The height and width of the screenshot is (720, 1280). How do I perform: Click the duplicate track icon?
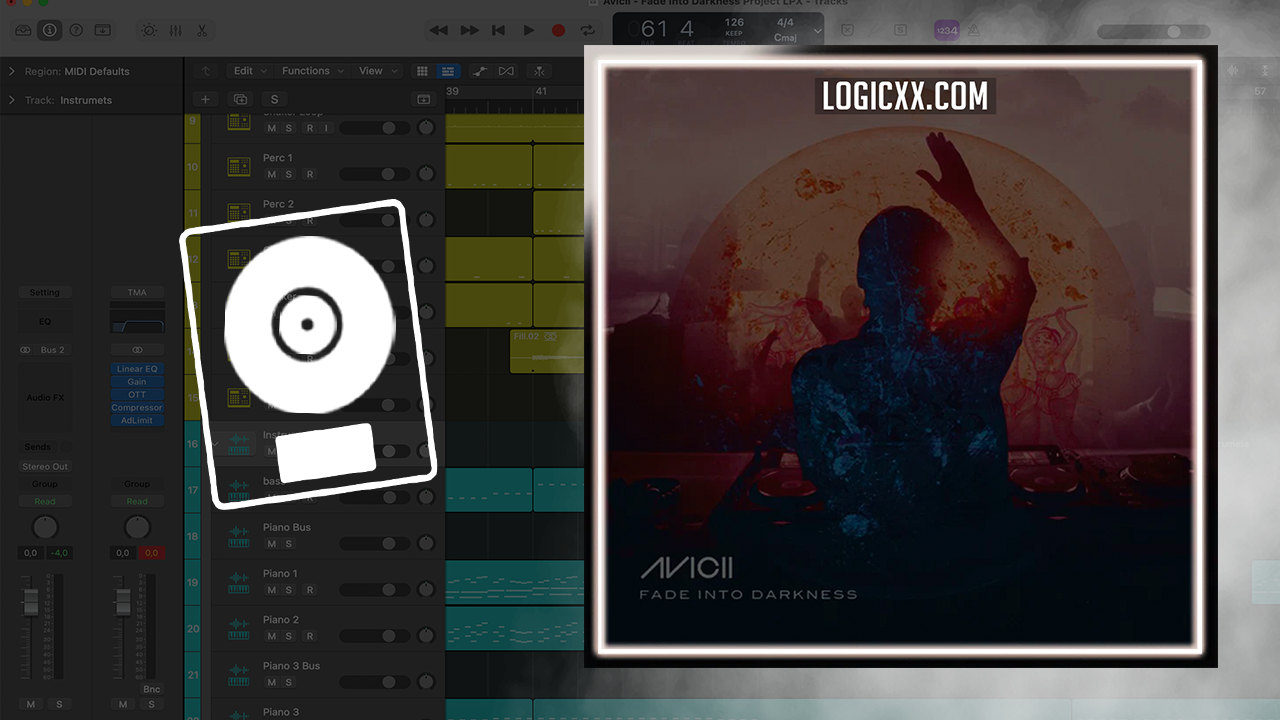tap(240, 99)
